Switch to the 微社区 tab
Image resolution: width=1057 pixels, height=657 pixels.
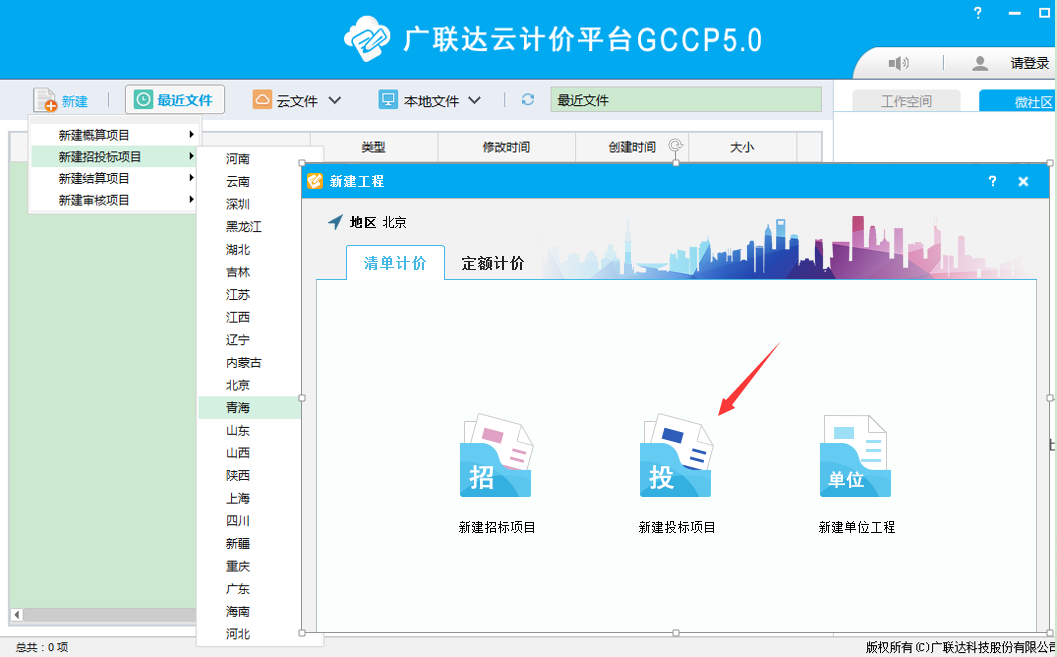coord(1018,101)
